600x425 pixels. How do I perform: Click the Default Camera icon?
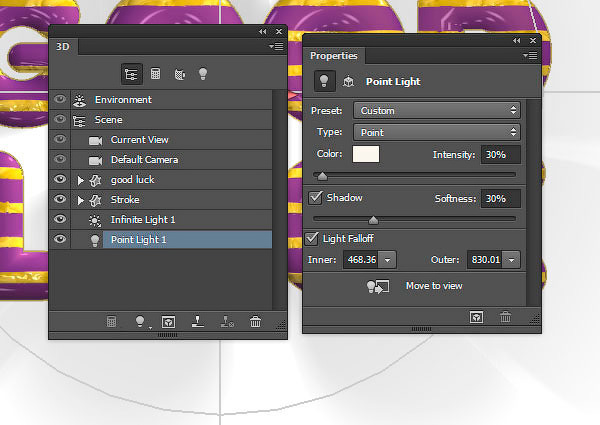coord(95,161)
